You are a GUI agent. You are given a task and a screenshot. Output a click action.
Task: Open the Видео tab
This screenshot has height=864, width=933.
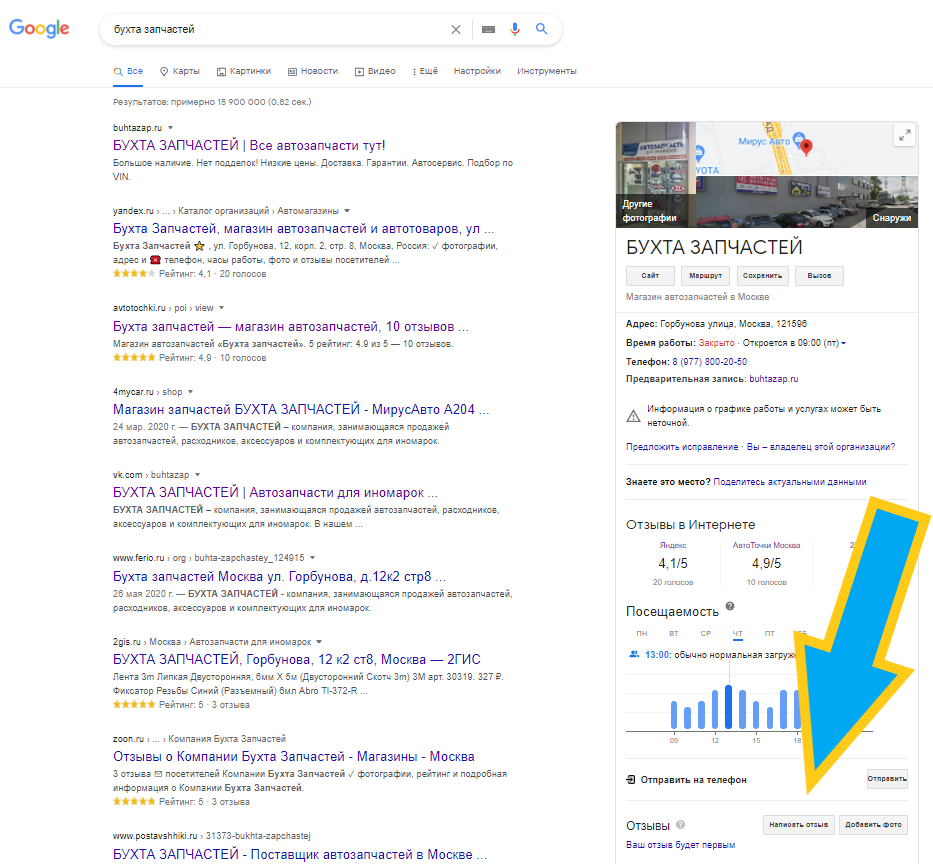tap(375, 71)
